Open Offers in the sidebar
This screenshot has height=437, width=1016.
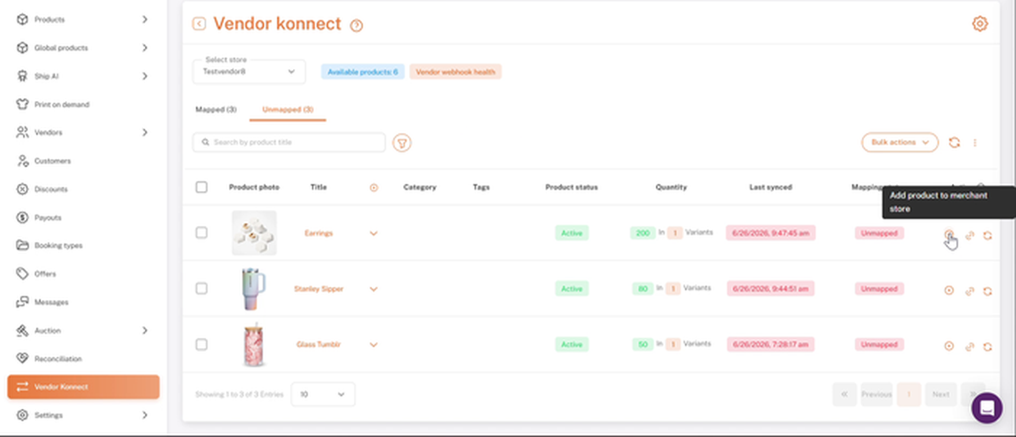click(45, 274)
